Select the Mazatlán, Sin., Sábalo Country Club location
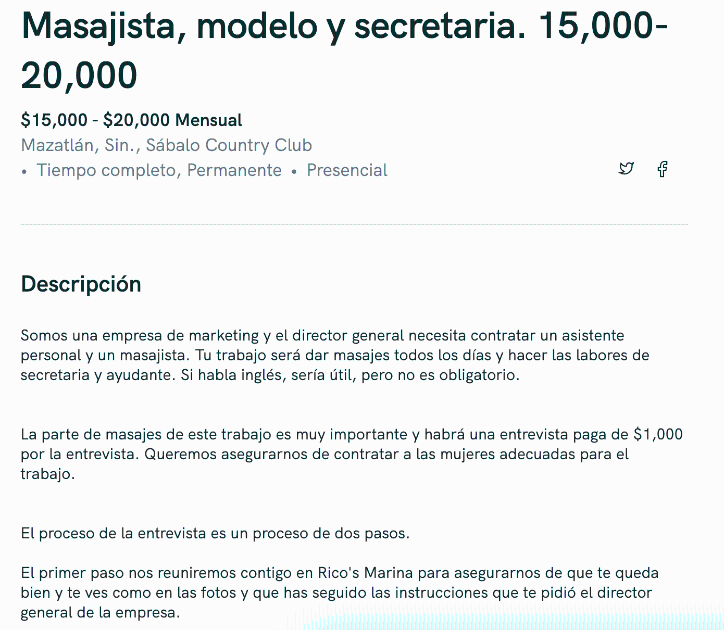The width and height of the screenshot is (724, 630). point(166,145)
